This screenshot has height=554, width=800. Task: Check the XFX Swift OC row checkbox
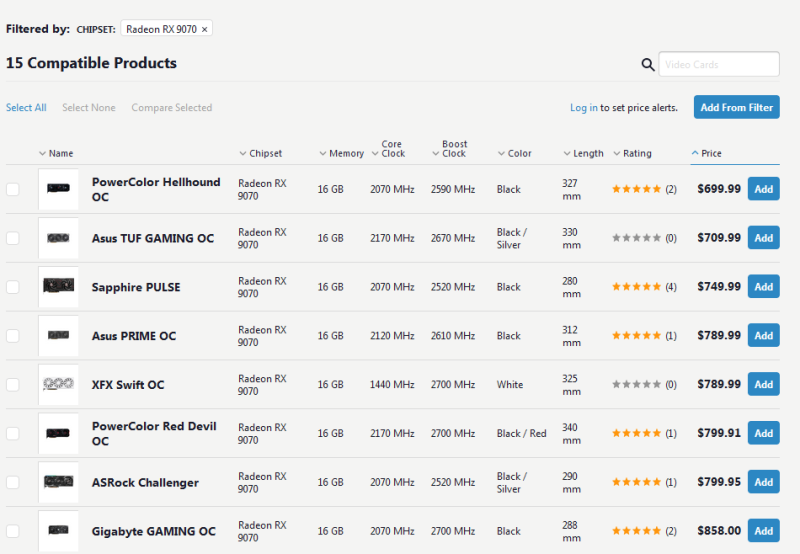click(13, 385)
